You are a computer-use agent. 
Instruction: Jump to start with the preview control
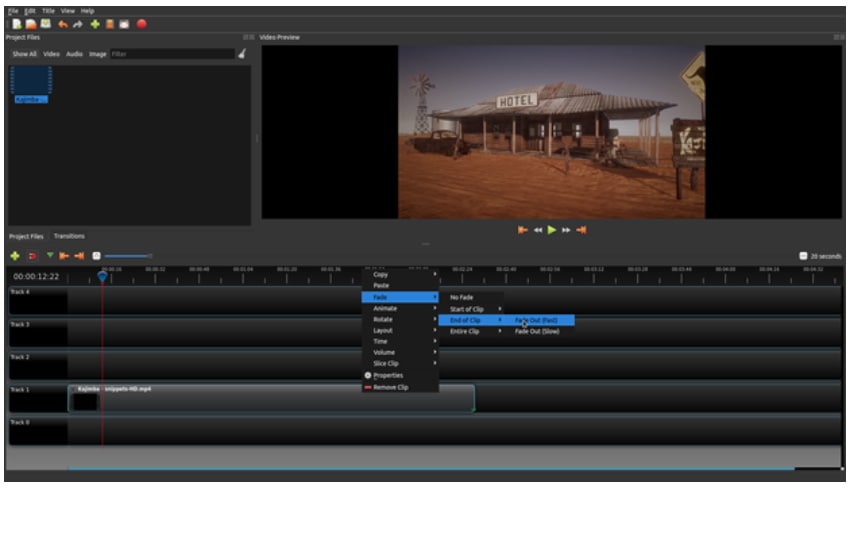click(523, 230)
